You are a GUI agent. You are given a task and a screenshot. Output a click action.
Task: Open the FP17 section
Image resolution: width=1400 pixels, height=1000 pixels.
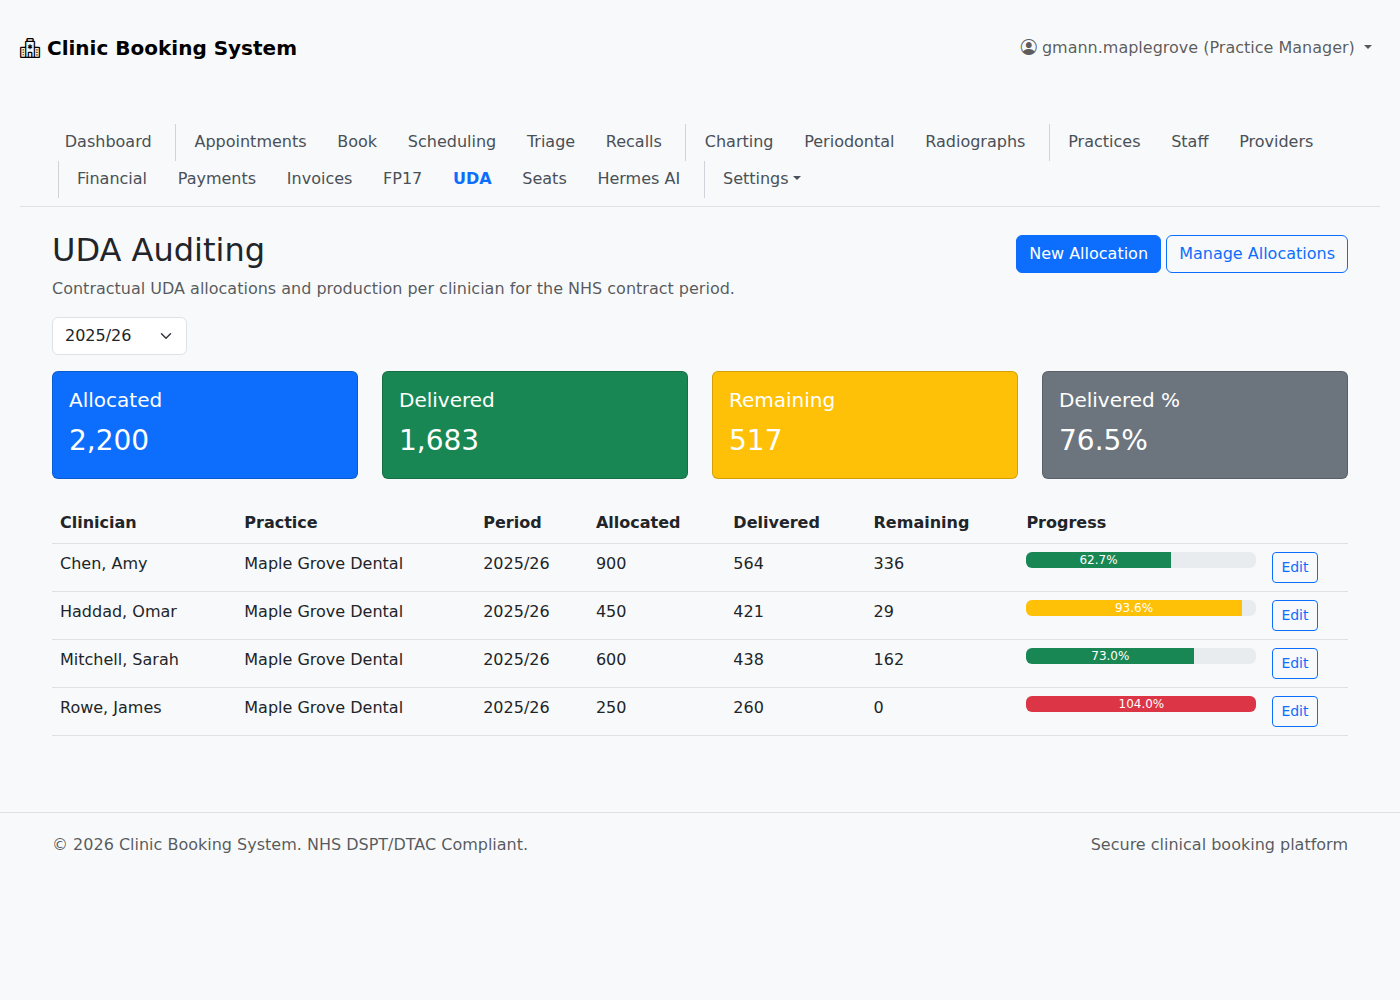pyautogui.click(x=402, y=178)
